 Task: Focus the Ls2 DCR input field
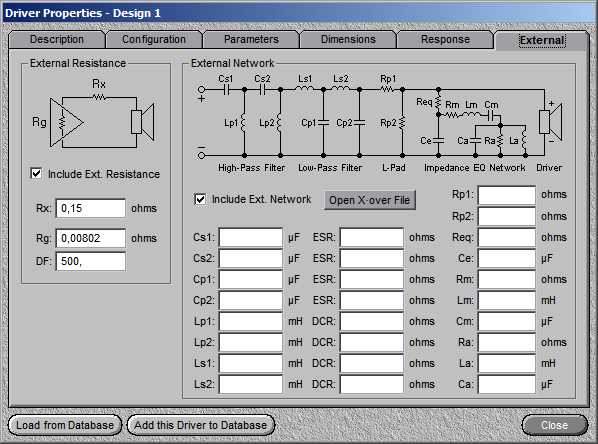(x=371, y=384)
